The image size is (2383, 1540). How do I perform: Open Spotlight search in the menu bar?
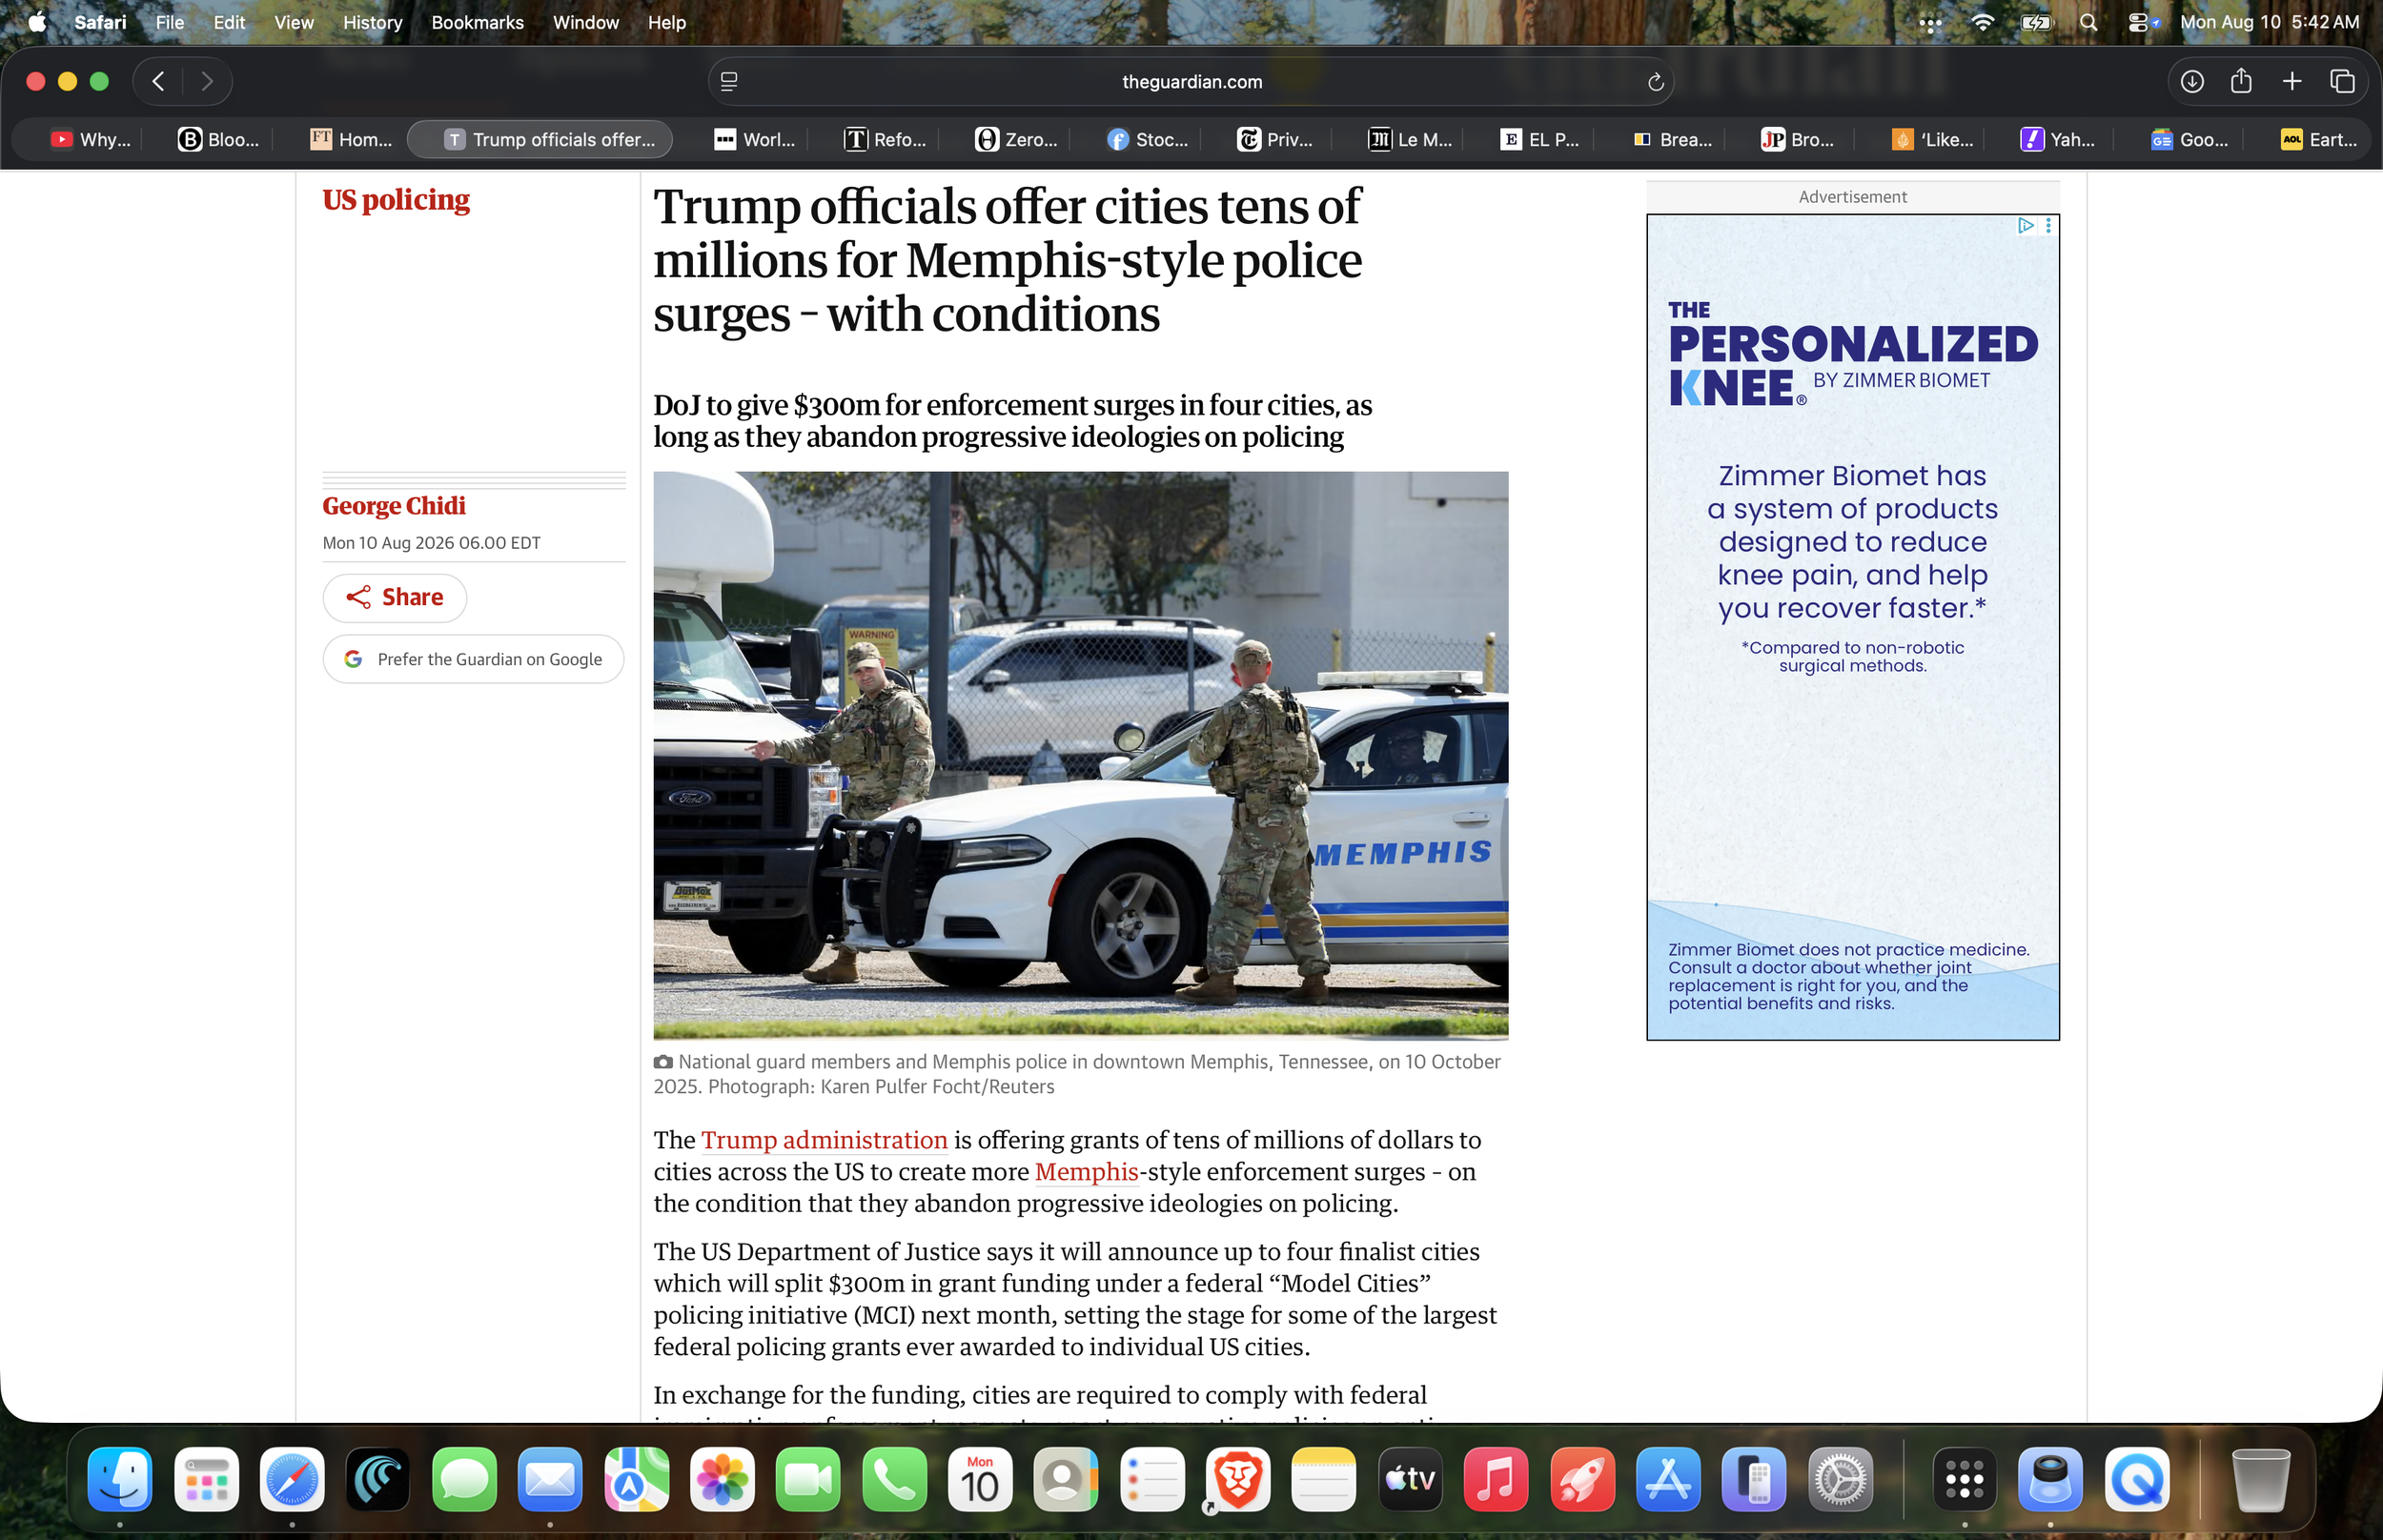[2088, 22]
